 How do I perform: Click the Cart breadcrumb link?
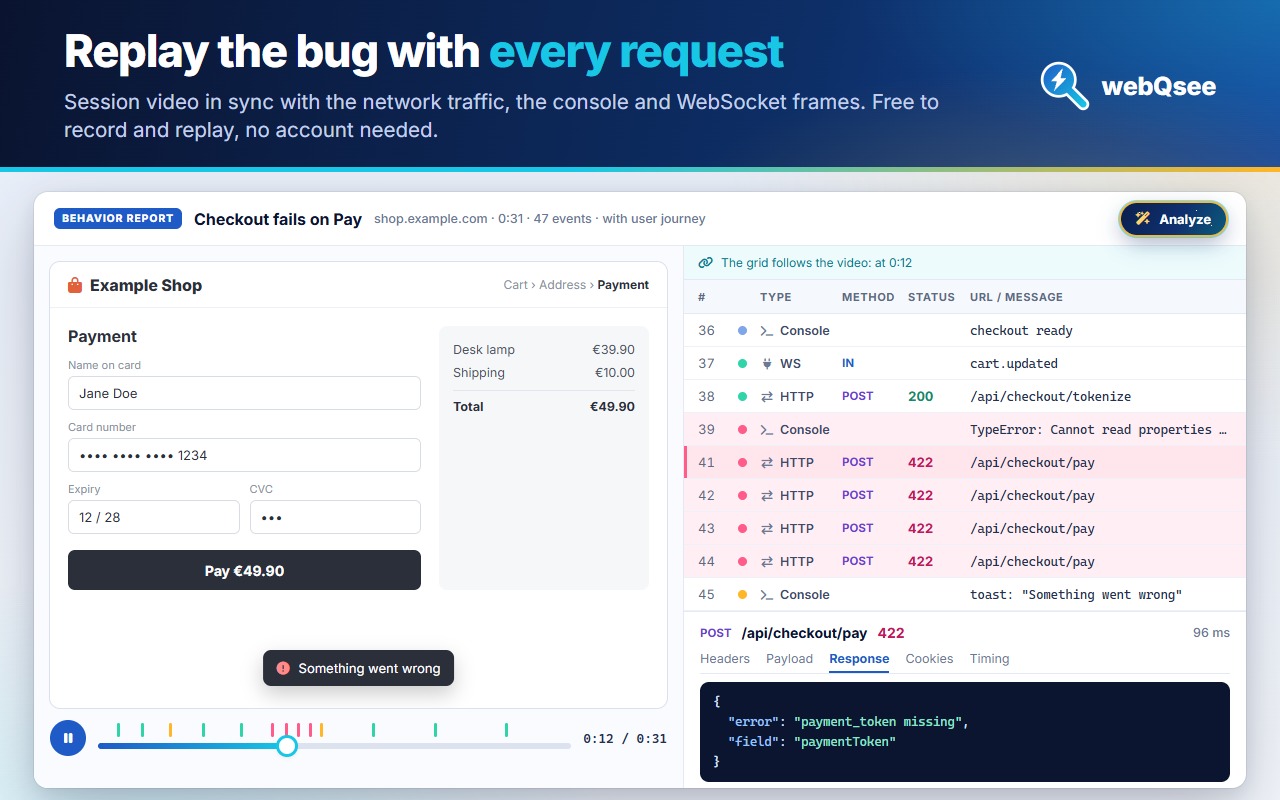click(x=515, y=285)
